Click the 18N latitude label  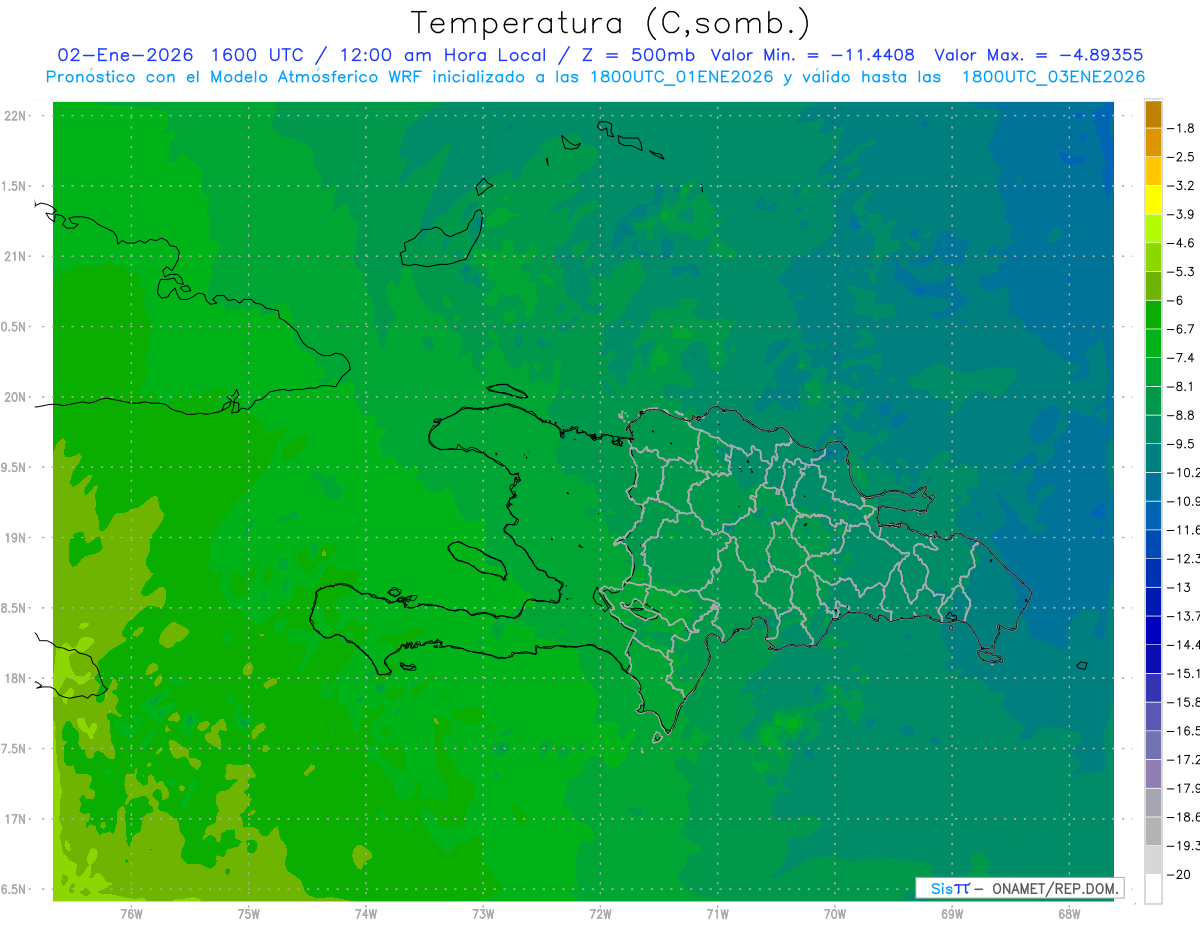15,678
